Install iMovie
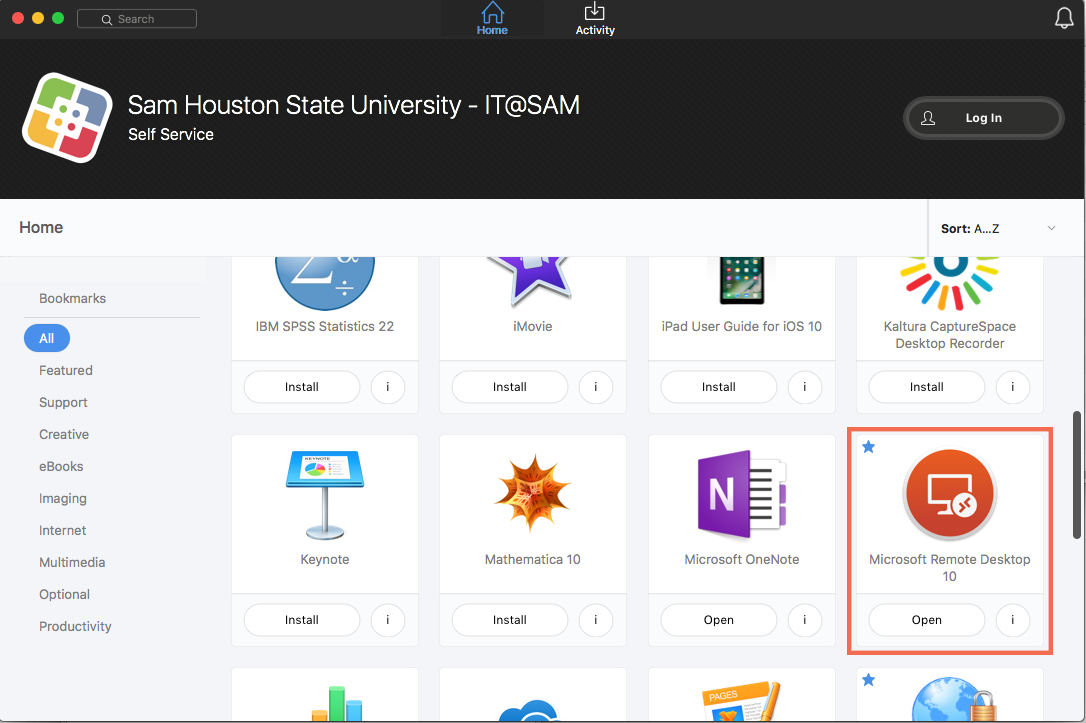Image resolution: width=1086 pixels, height=723 pixels. click(x=510, y=387)
